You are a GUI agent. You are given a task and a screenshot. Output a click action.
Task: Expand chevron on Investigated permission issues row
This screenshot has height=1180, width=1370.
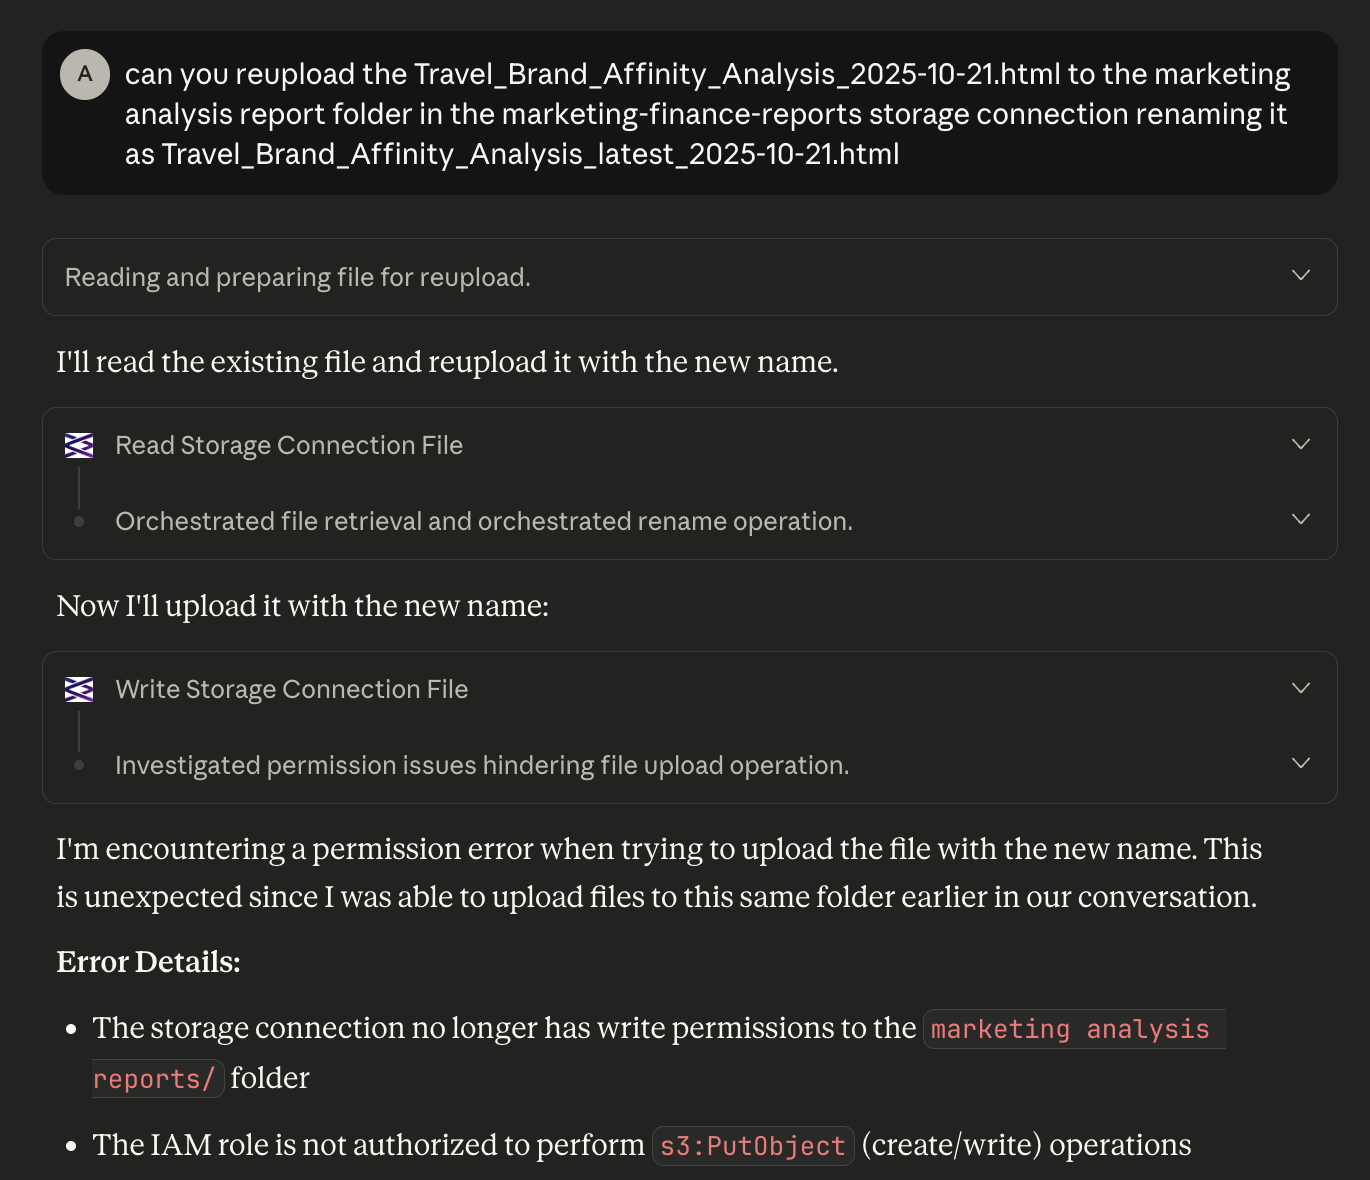pyautogui.click(x=1300, y=763)
